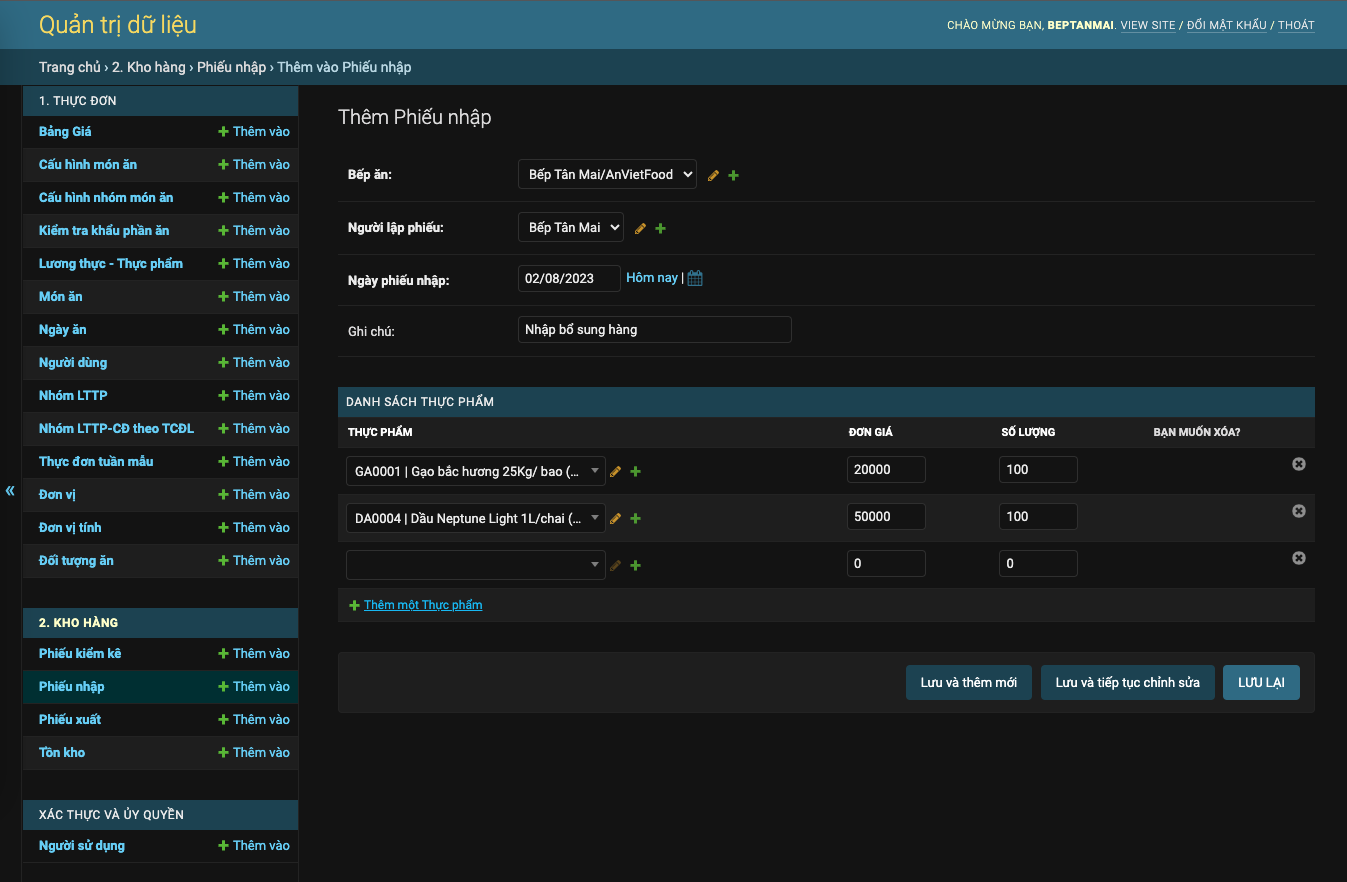Open the calendar icon for Ngày phiếu nhập
Viewport: 1347px width, 882px height.
pos(695,278)
